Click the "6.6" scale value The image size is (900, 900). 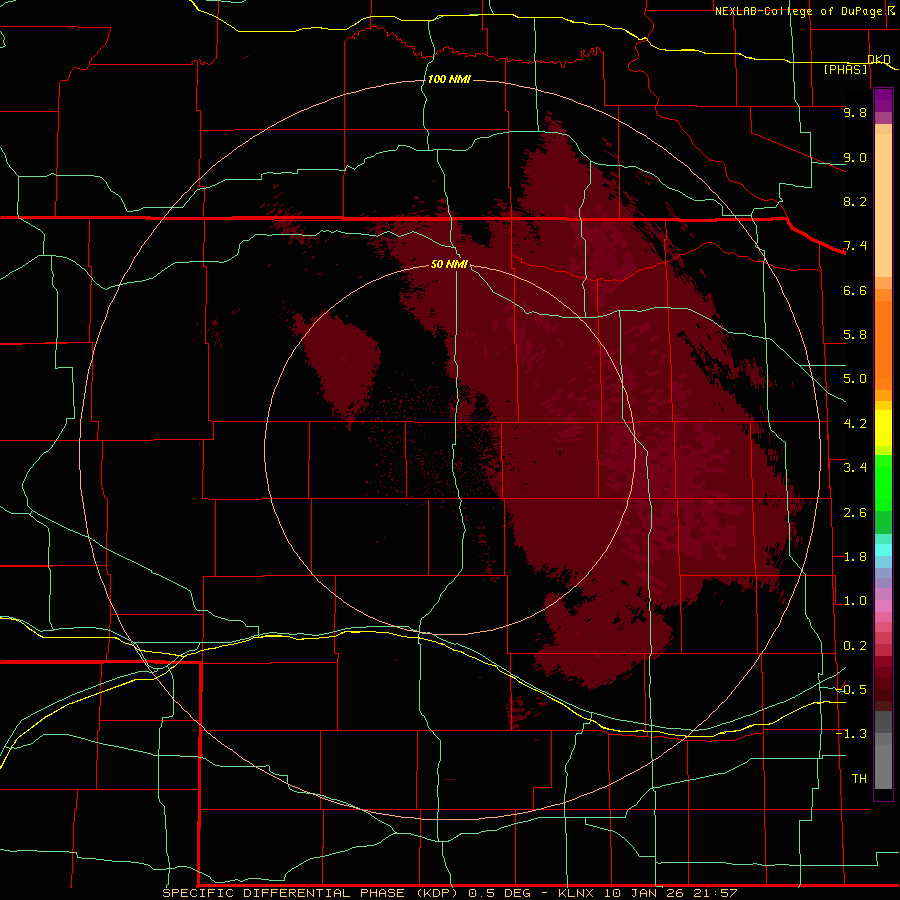pyautogui.click(x=855, y=290)
